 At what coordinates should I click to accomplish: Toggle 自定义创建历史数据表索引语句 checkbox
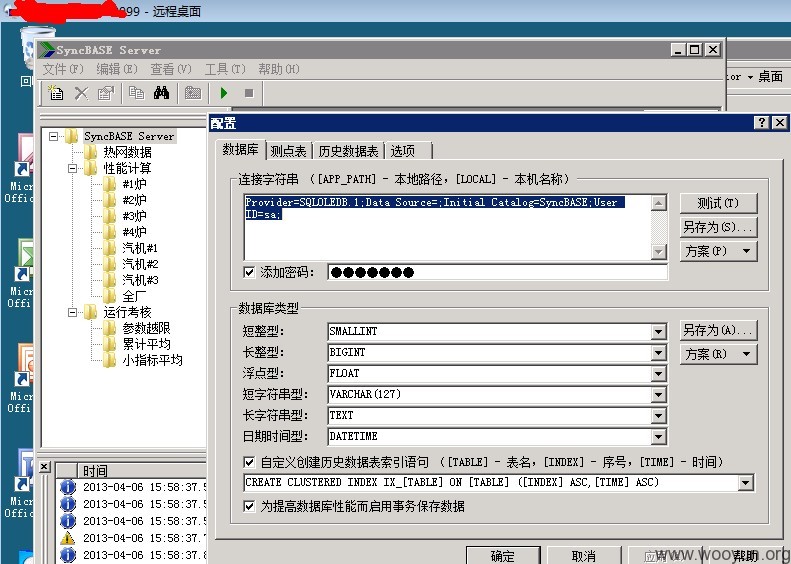click(249, 462)
